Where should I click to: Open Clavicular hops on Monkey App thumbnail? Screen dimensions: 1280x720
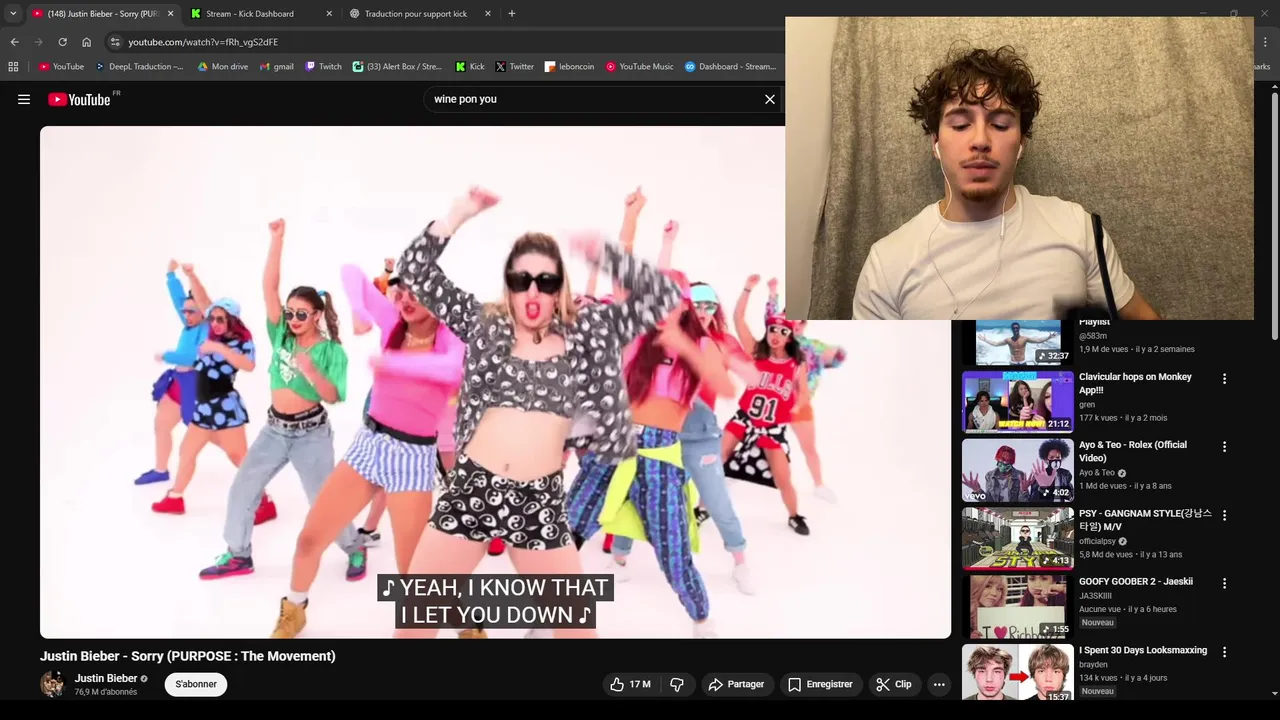pyautogui.click(x=1018, y=402)
